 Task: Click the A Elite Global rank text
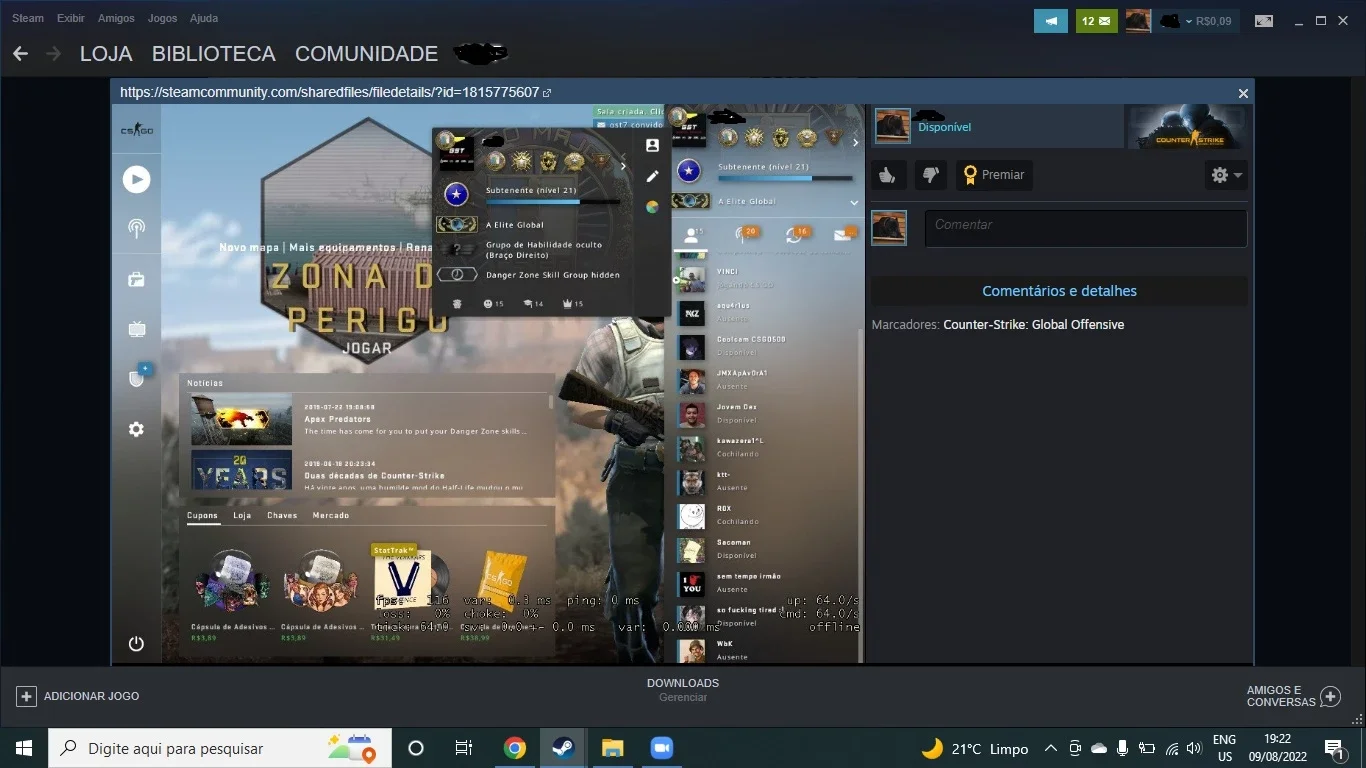tap(515, 225)
